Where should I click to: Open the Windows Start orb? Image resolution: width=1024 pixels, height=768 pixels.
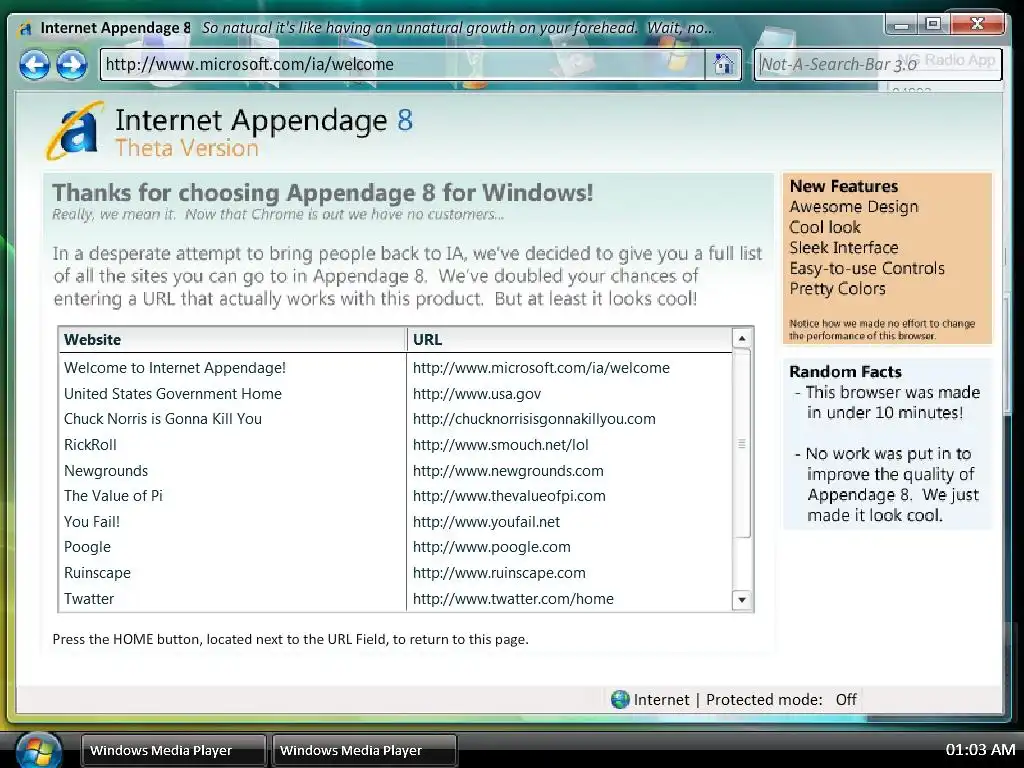point(39,751)
